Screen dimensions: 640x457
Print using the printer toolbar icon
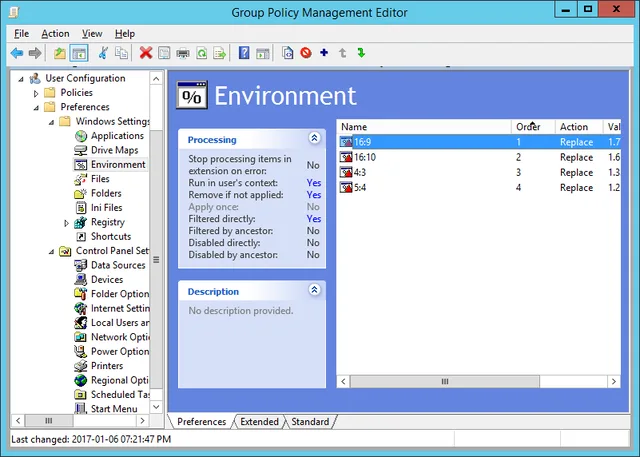(182, 53)
